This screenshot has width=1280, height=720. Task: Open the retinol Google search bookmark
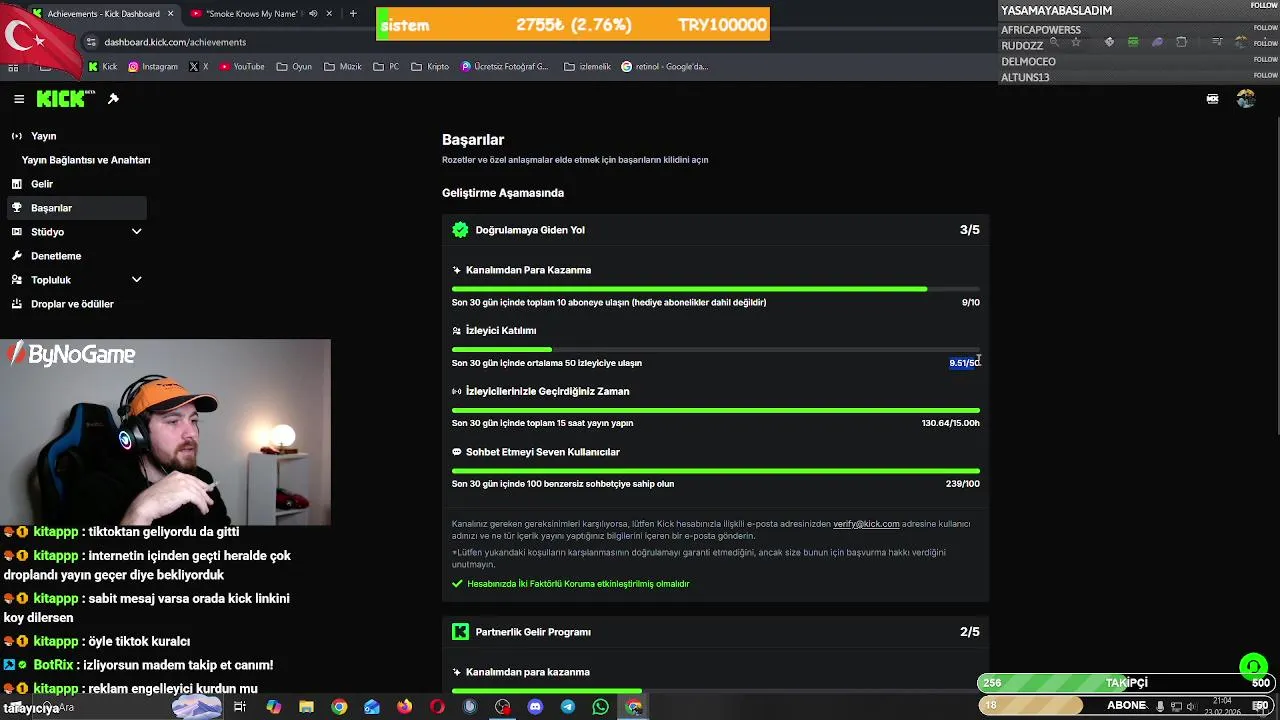[x=664, y=67]
